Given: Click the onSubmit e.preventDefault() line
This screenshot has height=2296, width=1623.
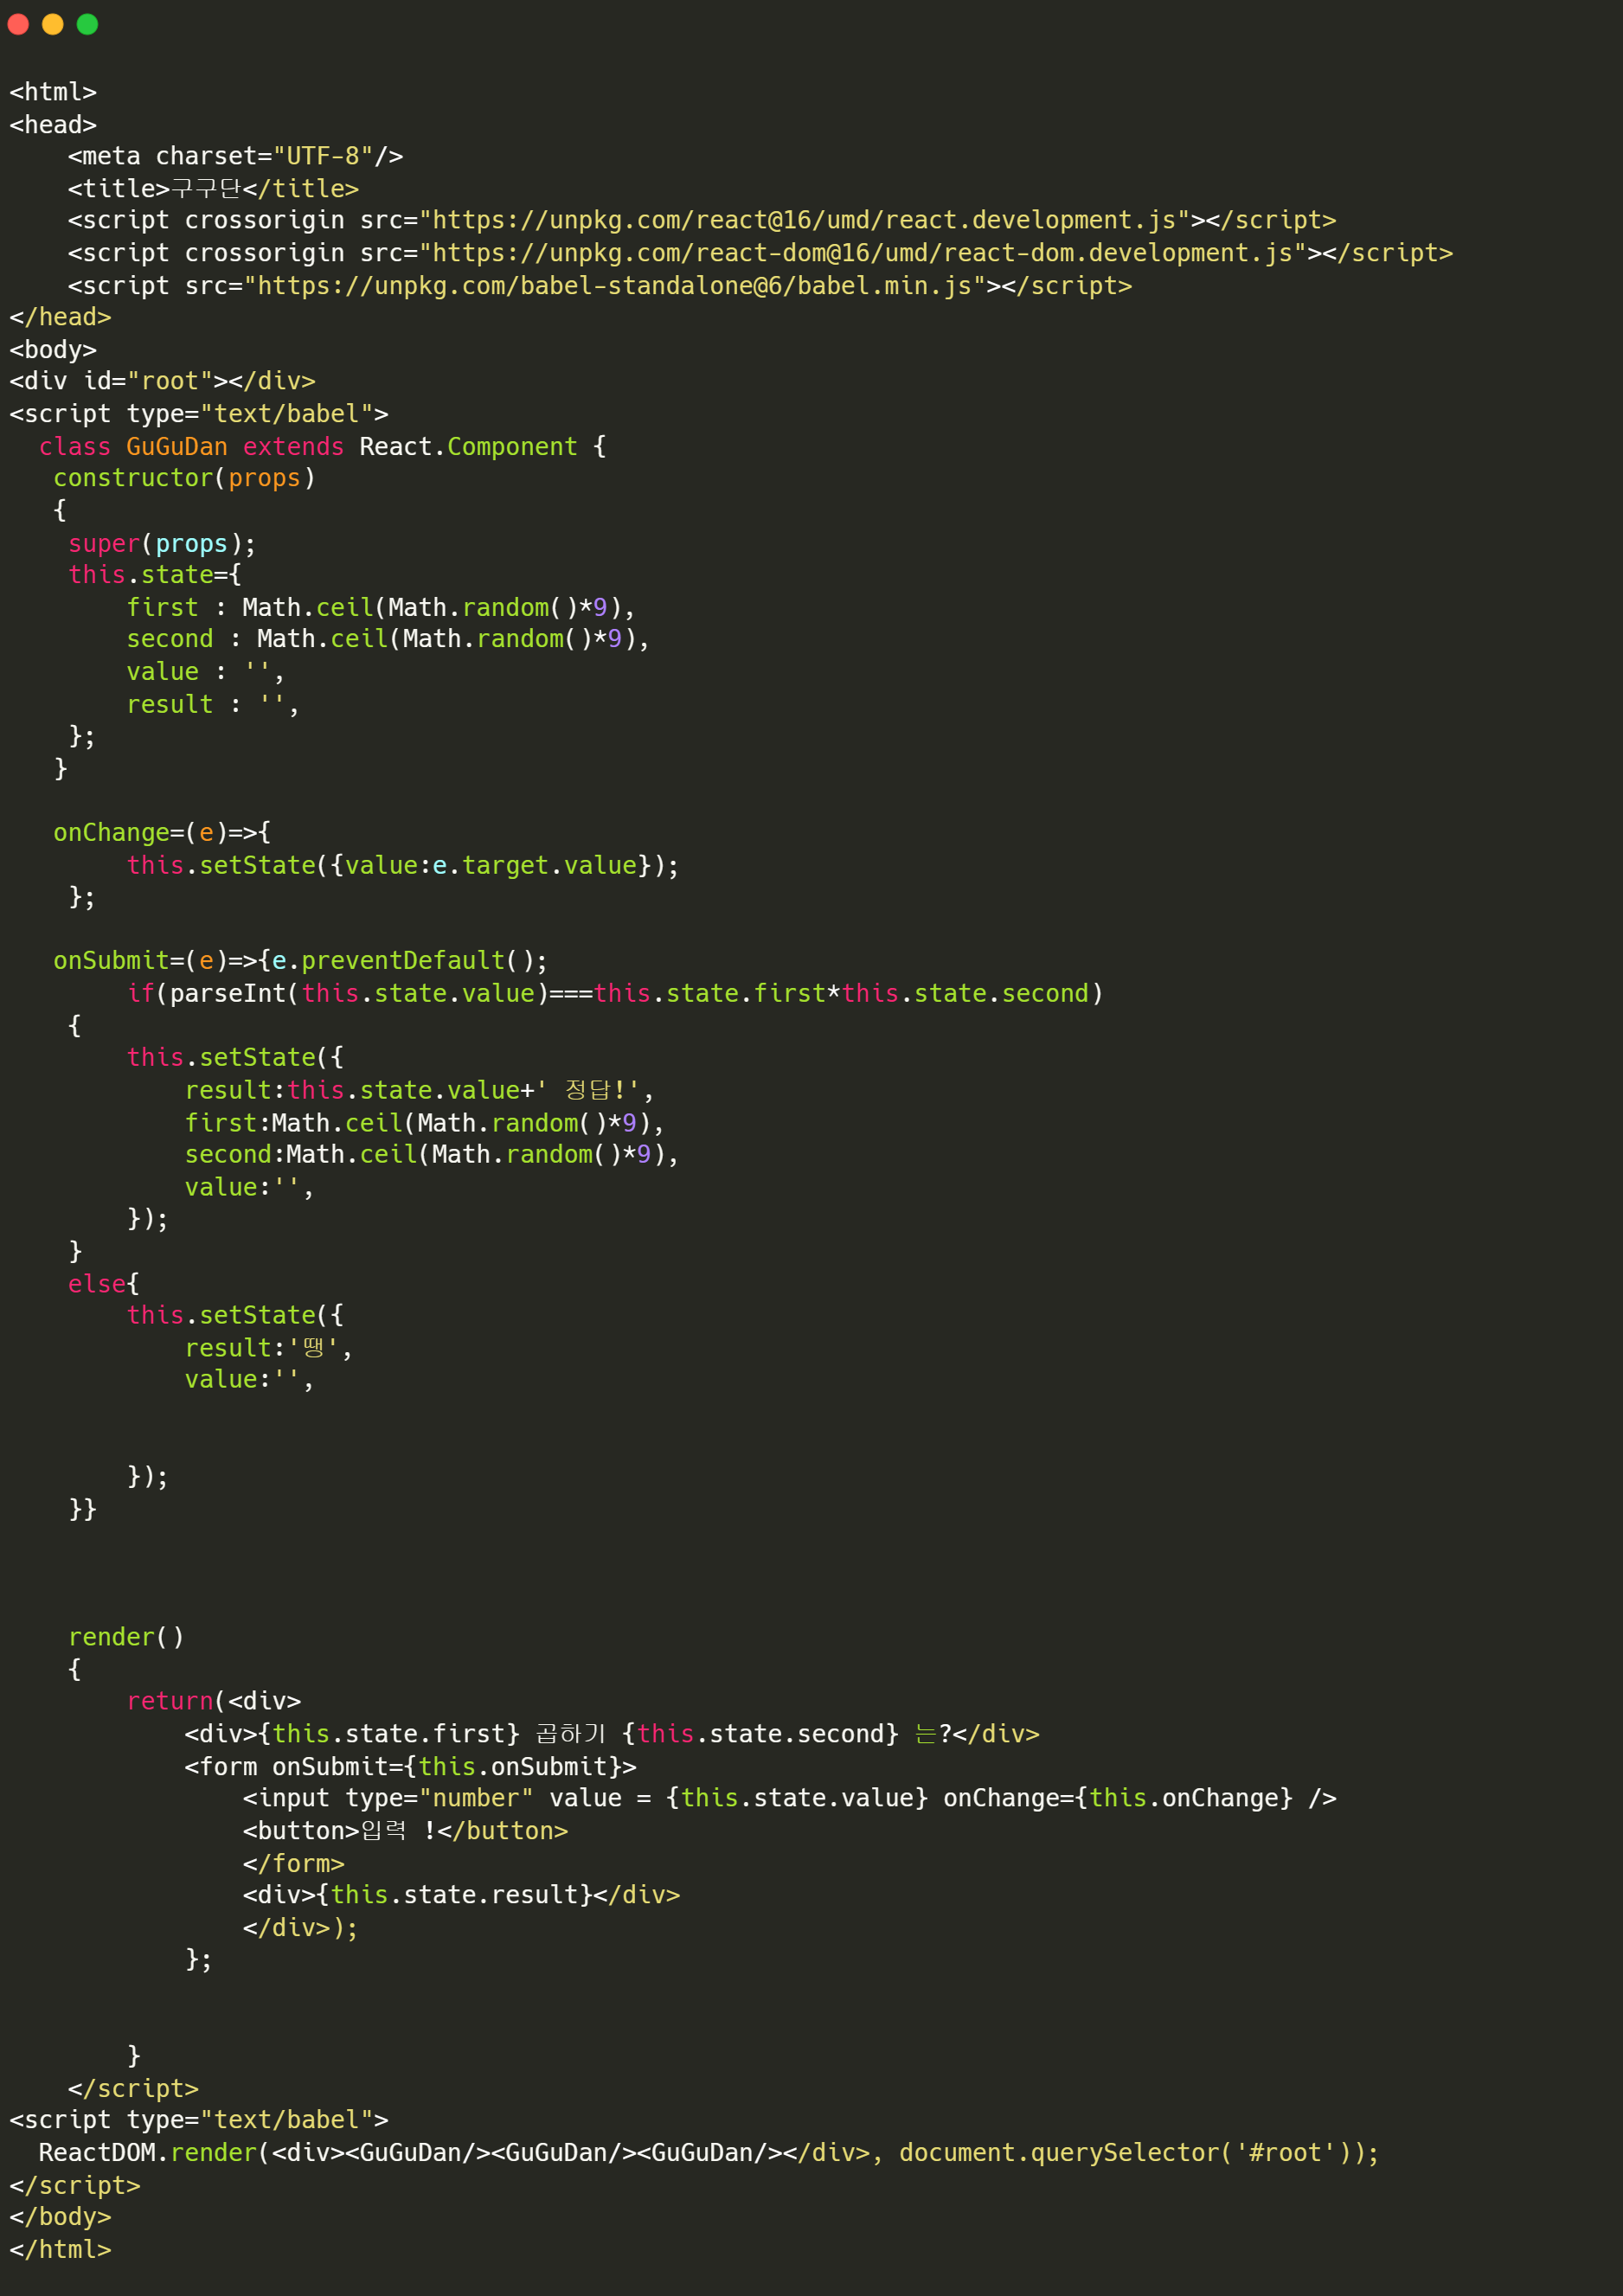Looking at the screenshot, I should click(x=301, y=961).
